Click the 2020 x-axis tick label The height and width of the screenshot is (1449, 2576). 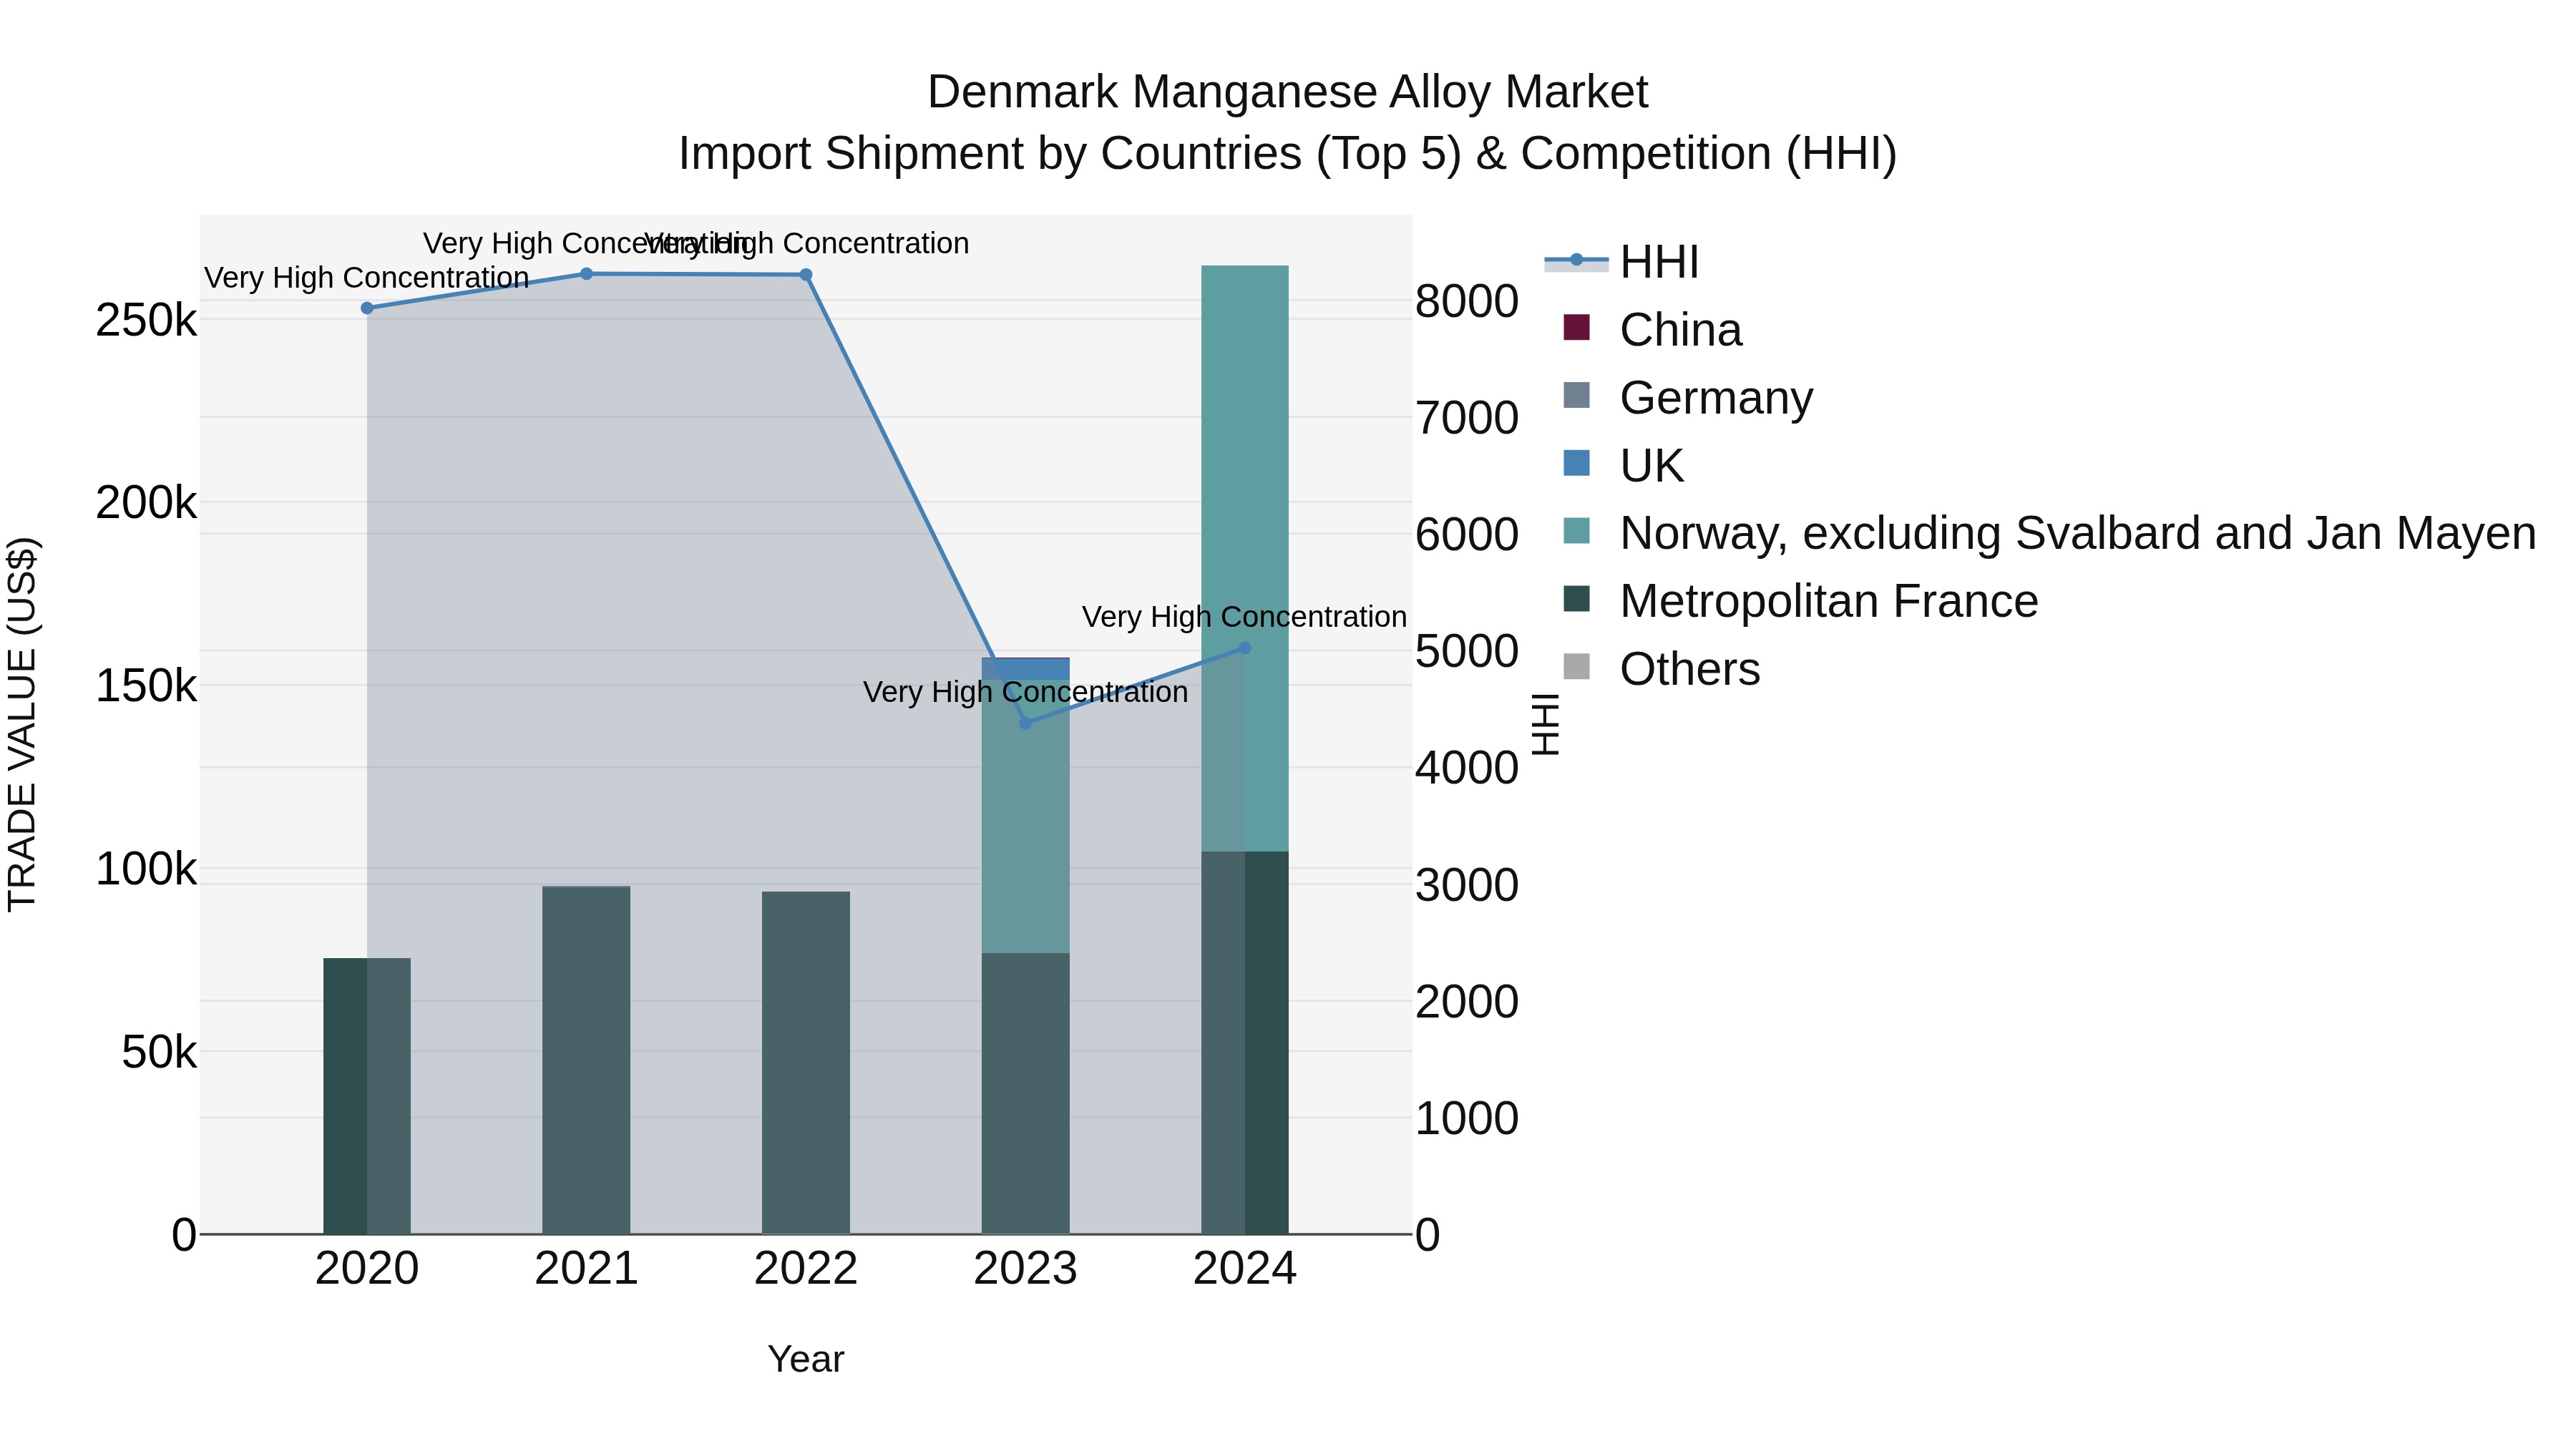pos(367,1269)
